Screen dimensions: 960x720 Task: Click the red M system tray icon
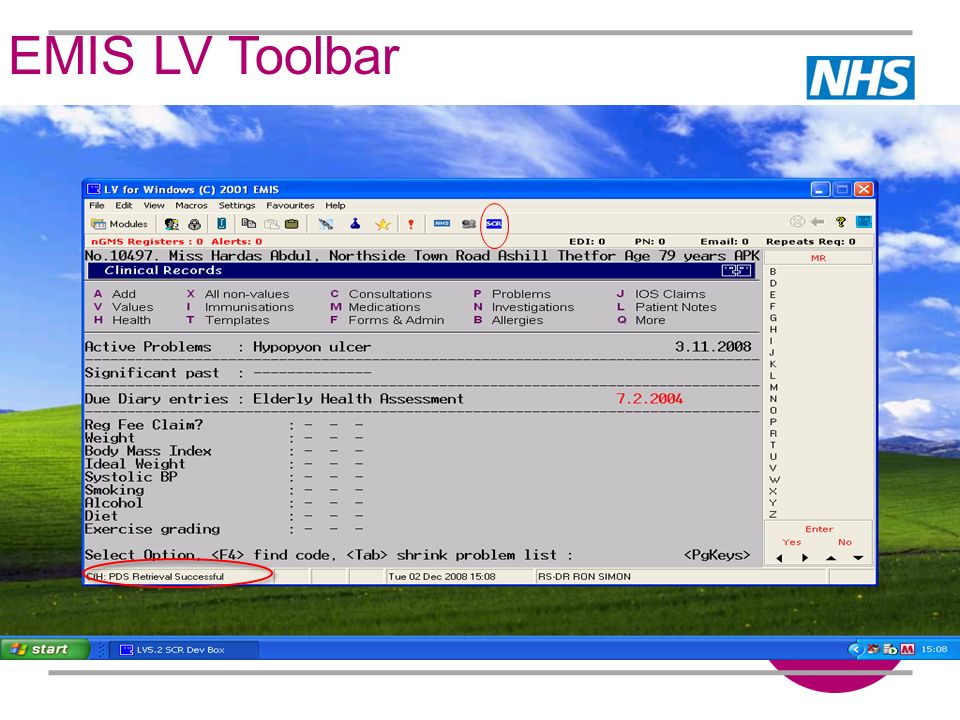[907, 649]
